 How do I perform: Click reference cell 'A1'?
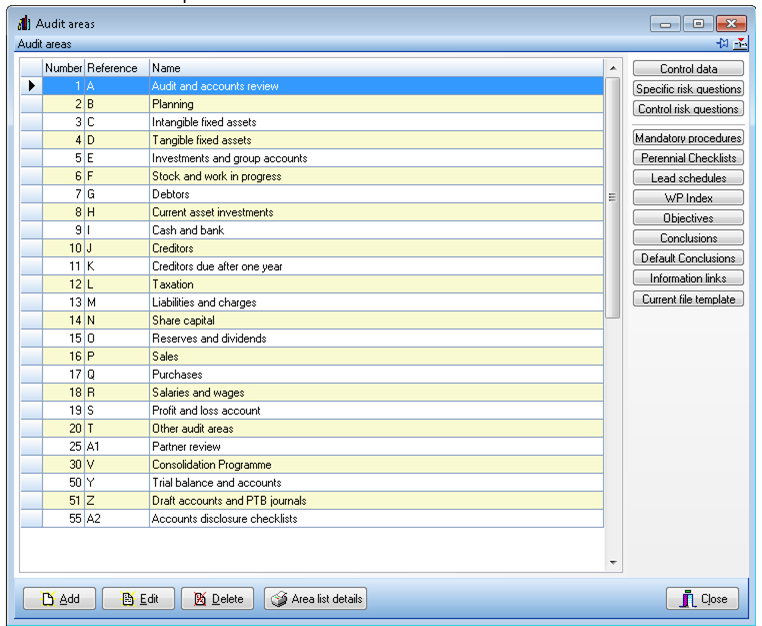pyautogui.click(x=117, y=447)
